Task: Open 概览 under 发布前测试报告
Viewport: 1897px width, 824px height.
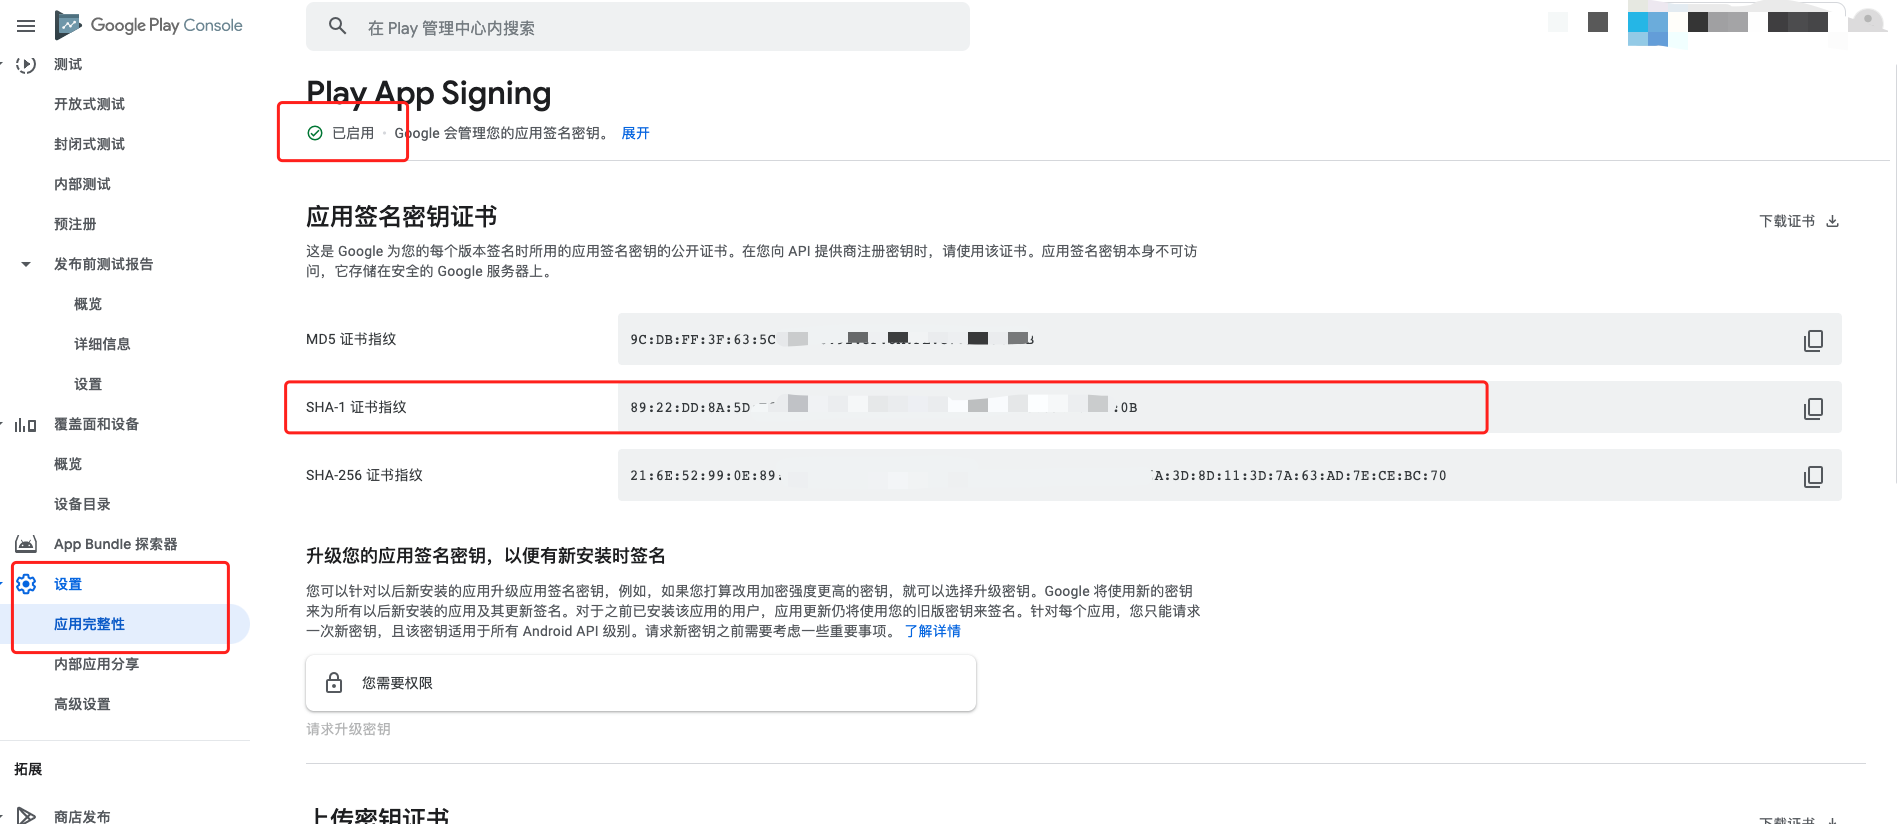Action: [88, 304]
